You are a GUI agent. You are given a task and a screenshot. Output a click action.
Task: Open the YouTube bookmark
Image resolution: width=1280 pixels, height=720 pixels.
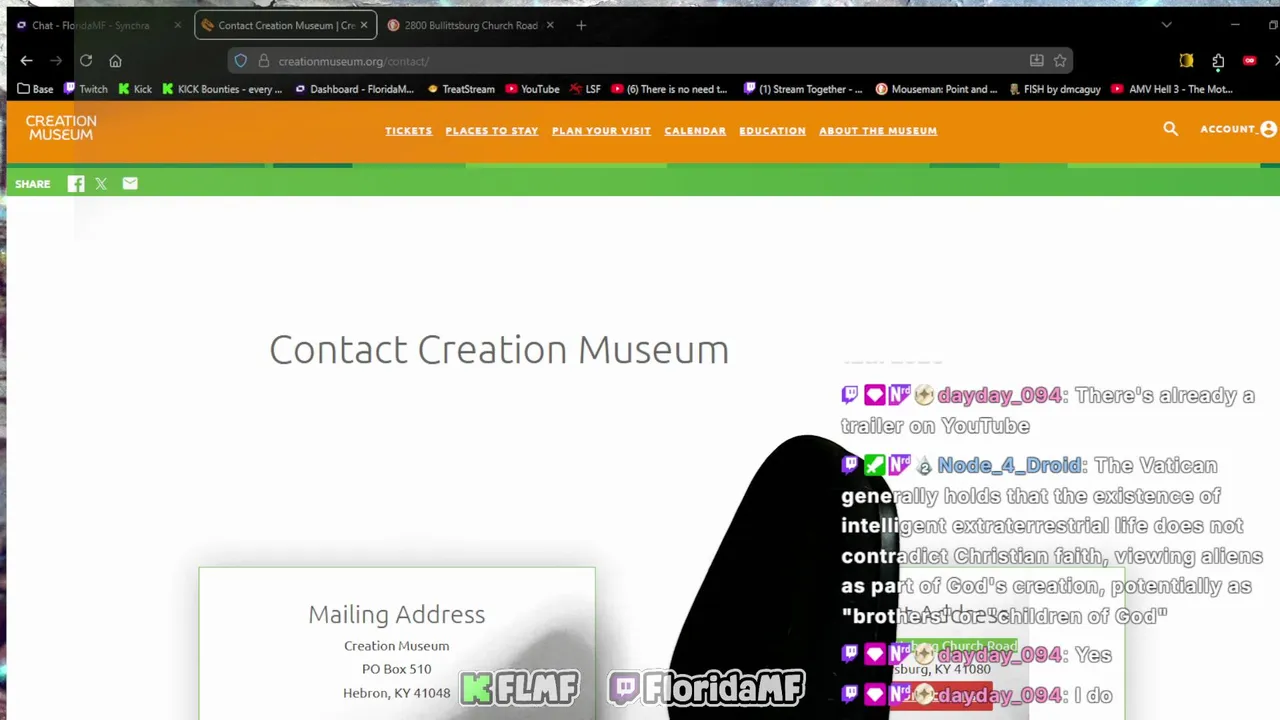point(532,89)
